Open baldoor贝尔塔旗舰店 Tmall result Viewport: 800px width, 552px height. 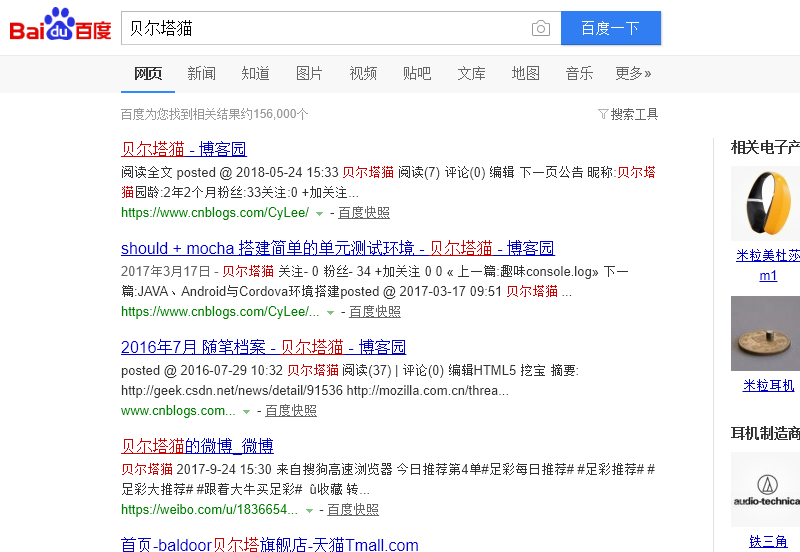point(269,544)
